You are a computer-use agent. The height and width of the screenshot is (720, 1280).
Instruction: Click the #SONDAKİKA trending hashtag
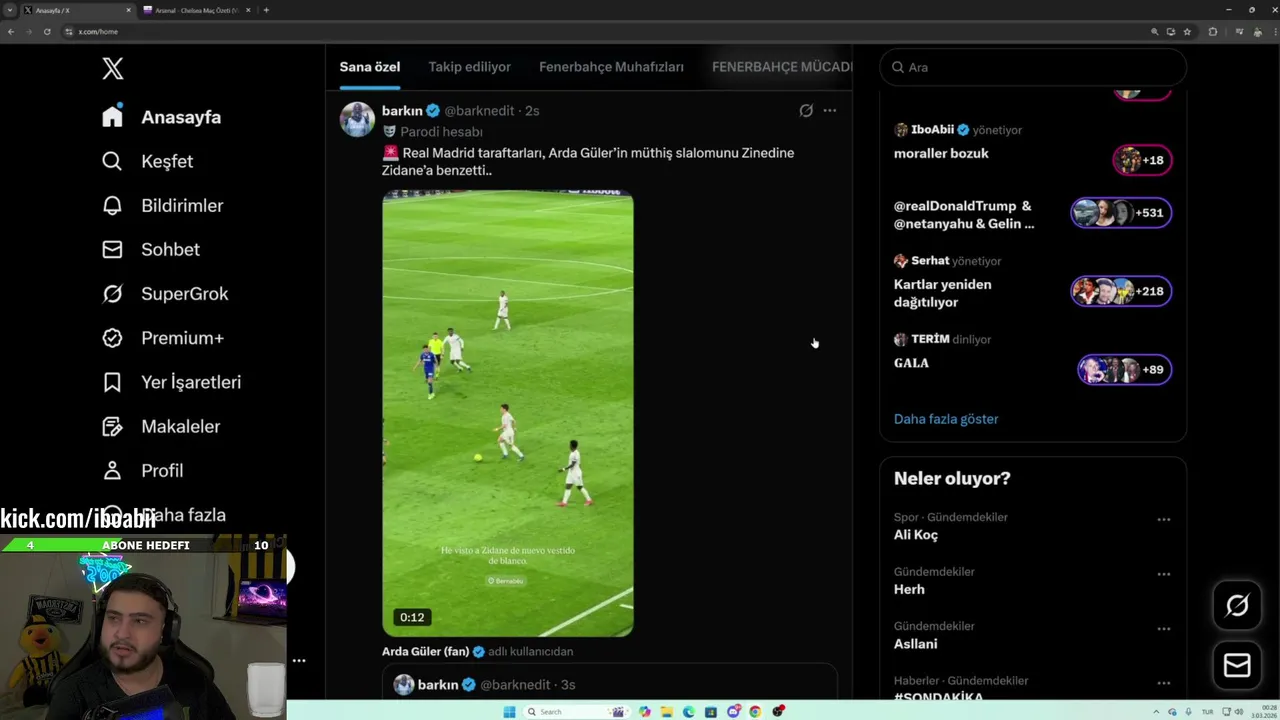coord(938,696)
